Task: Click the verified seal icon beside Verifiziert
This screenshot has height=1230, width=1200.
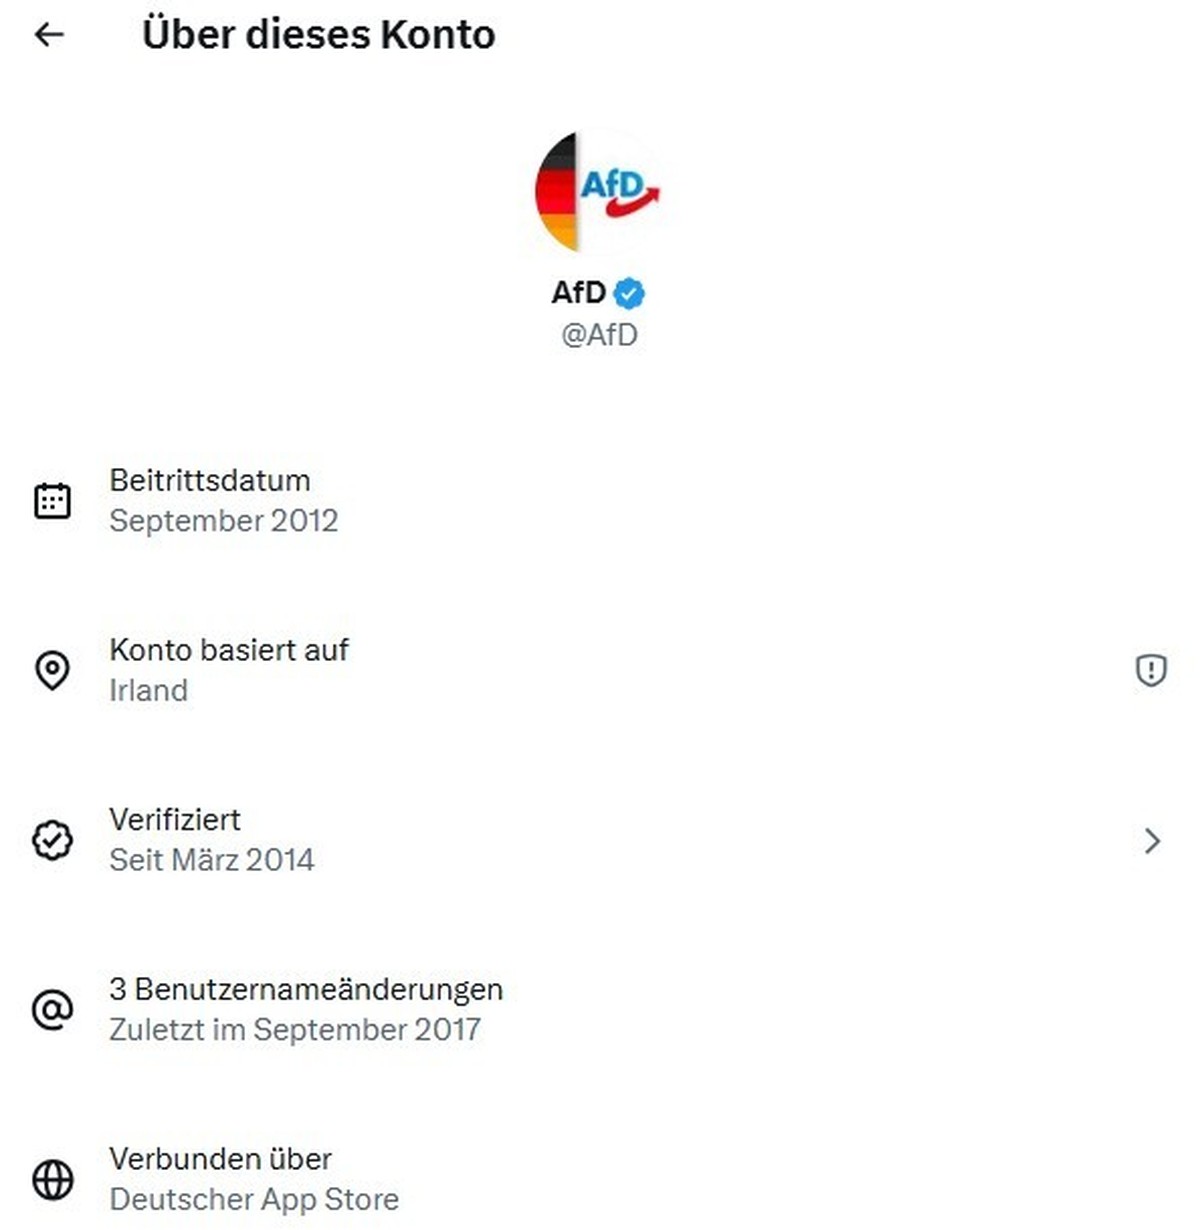Action: [x=52, y=840]
